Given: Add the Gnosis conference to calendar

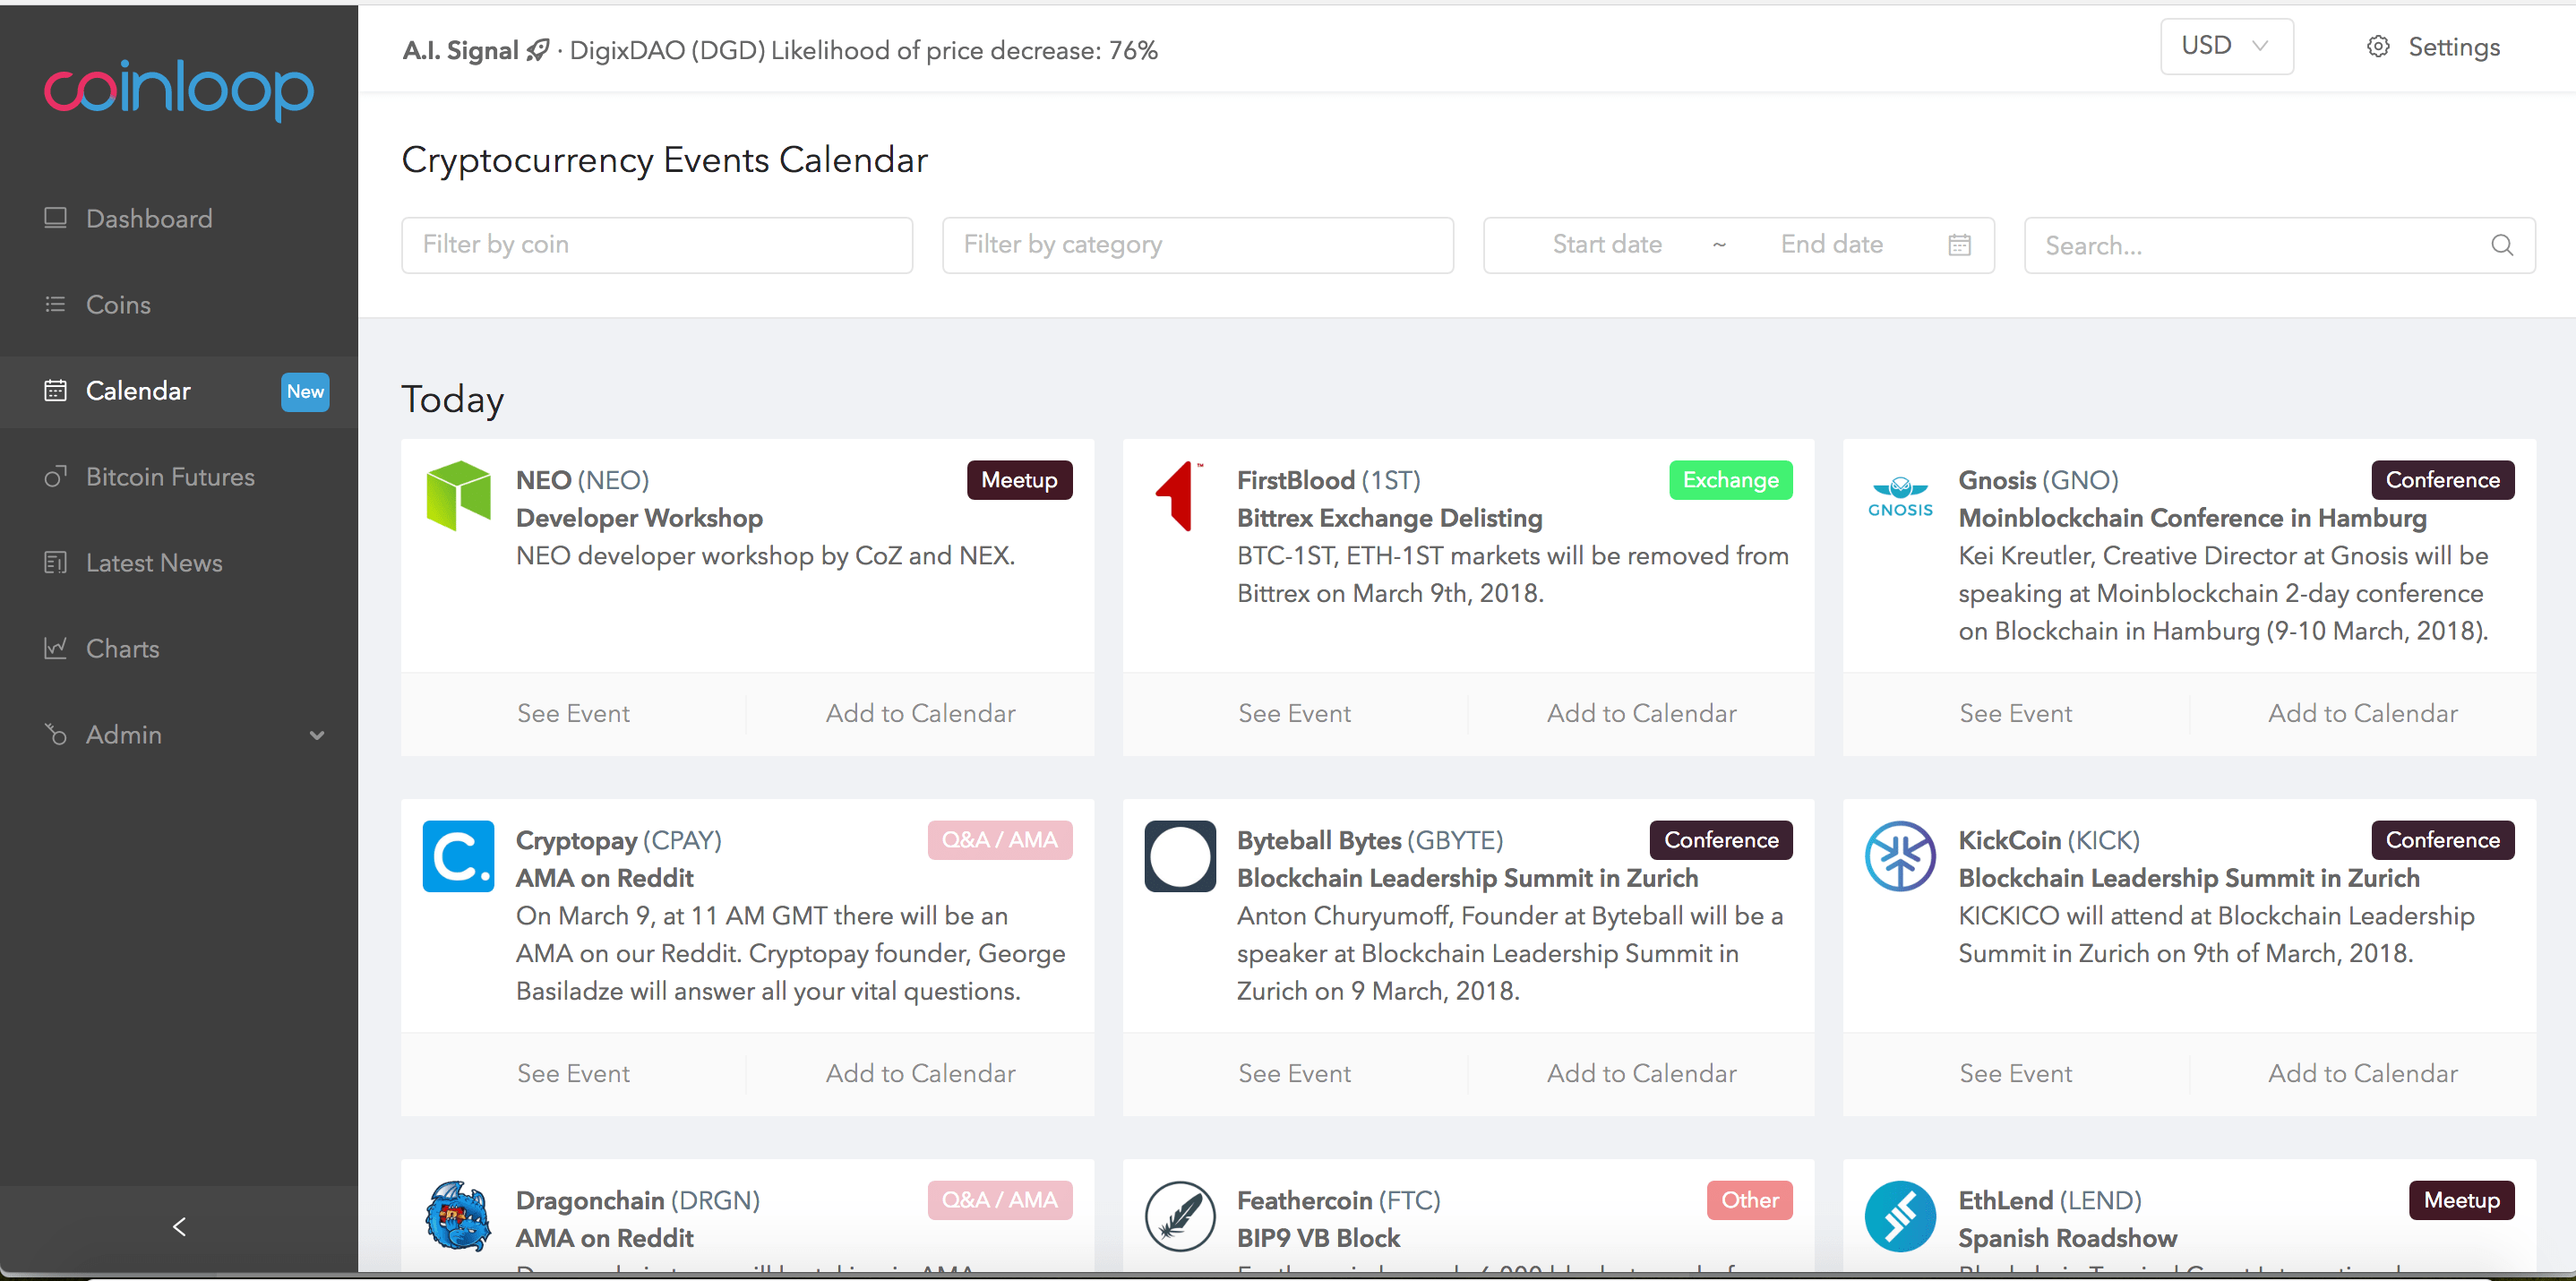Looking at the screenshot, I should click(x=2361, y=713).
